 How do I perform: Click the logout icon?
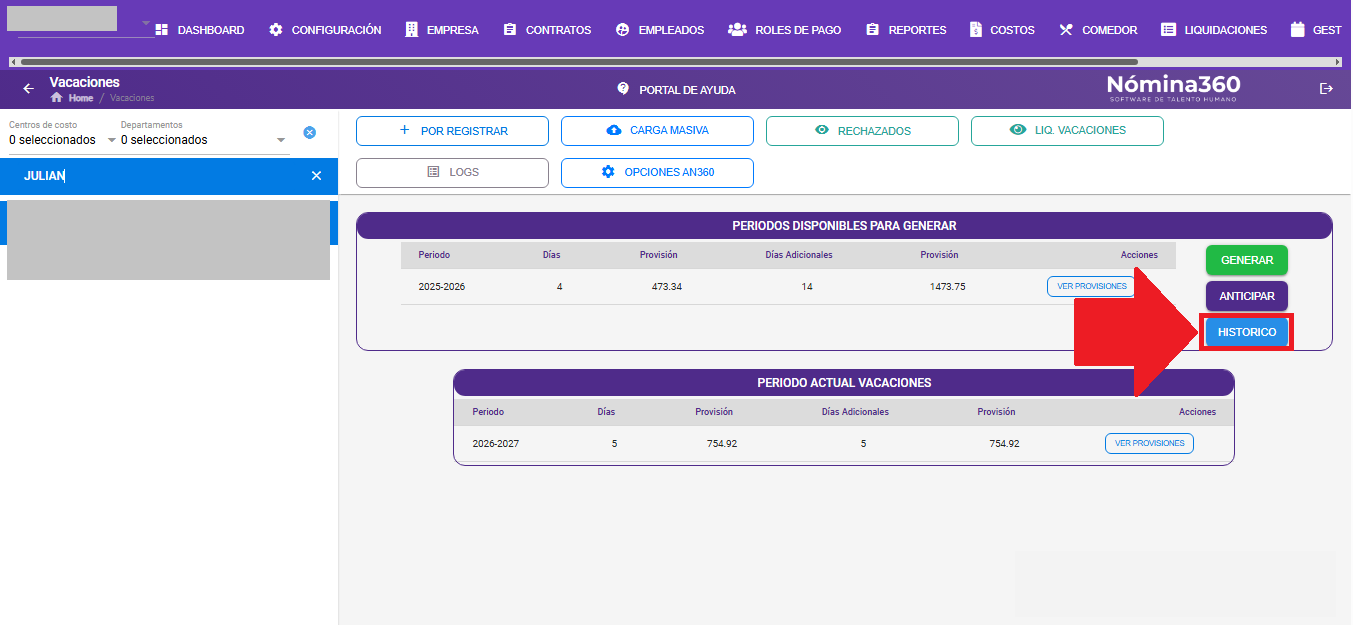point(1327,89)
